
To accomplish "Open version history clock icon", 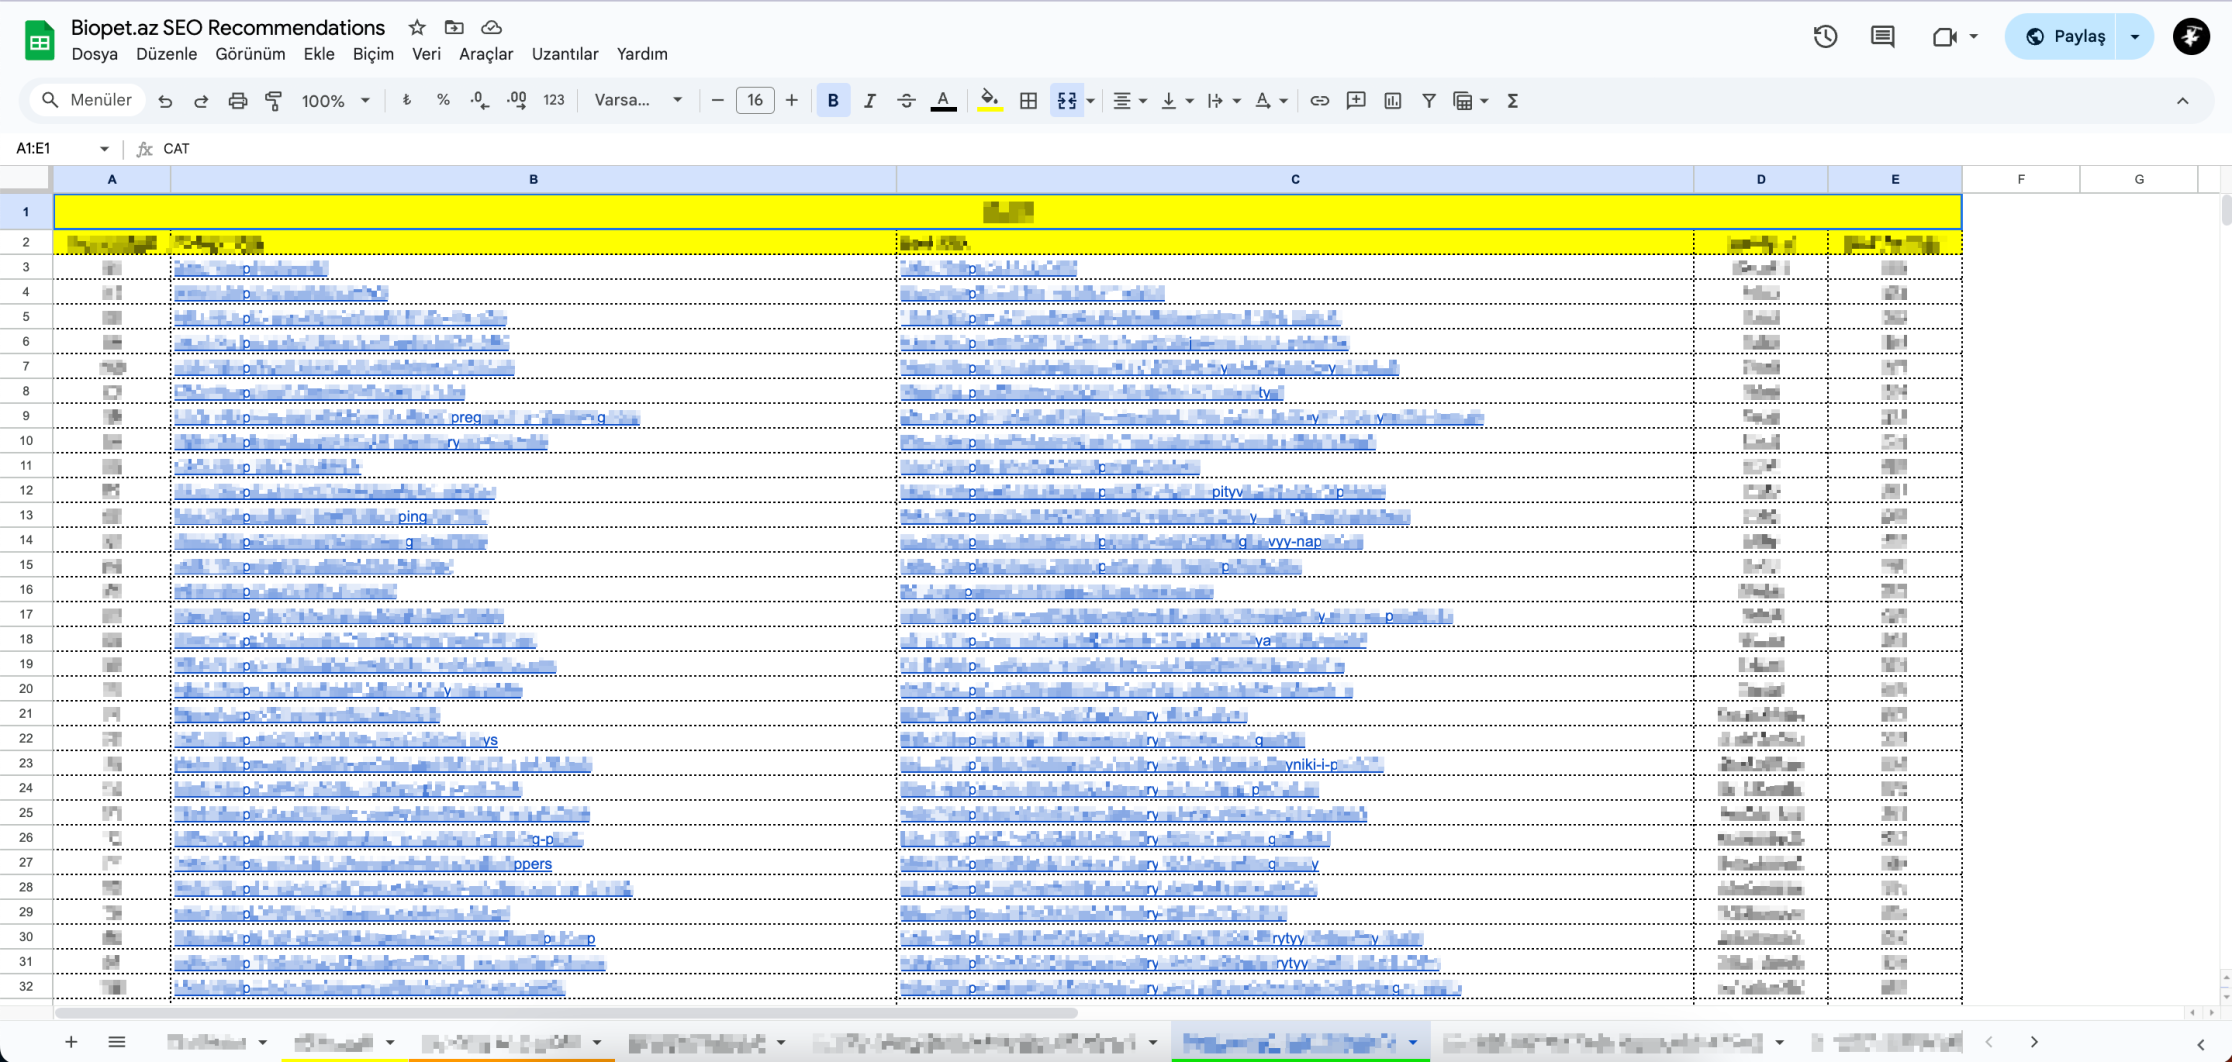I will (1825, 37).
